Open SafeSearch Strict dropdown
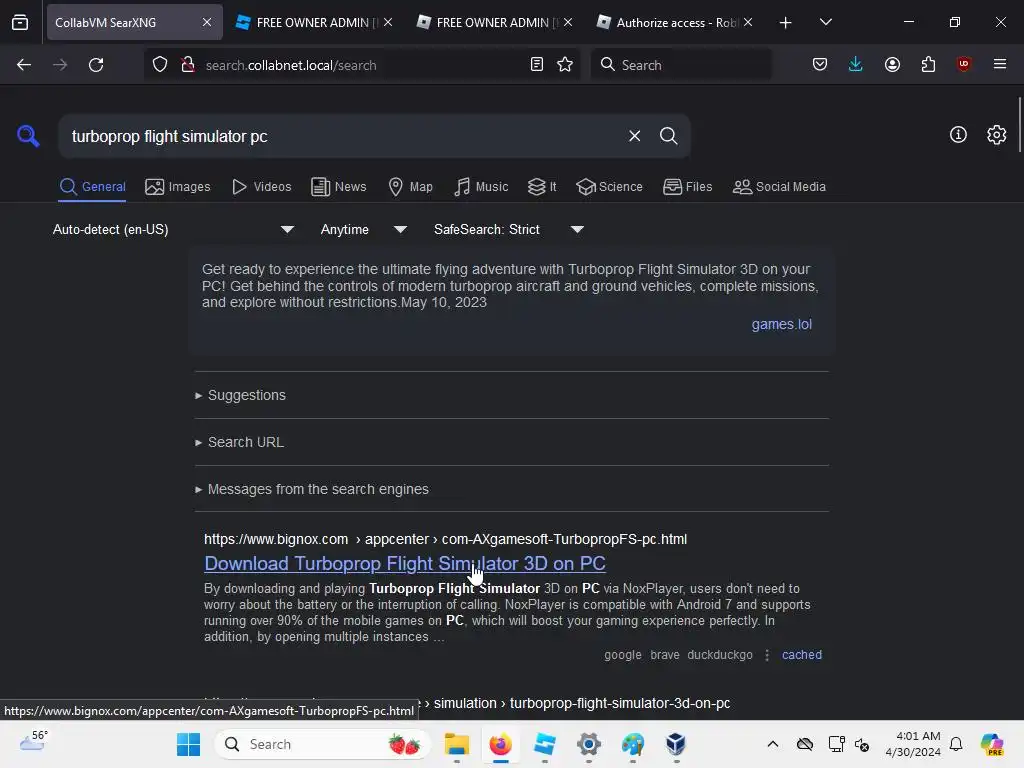 coord(509,229)
